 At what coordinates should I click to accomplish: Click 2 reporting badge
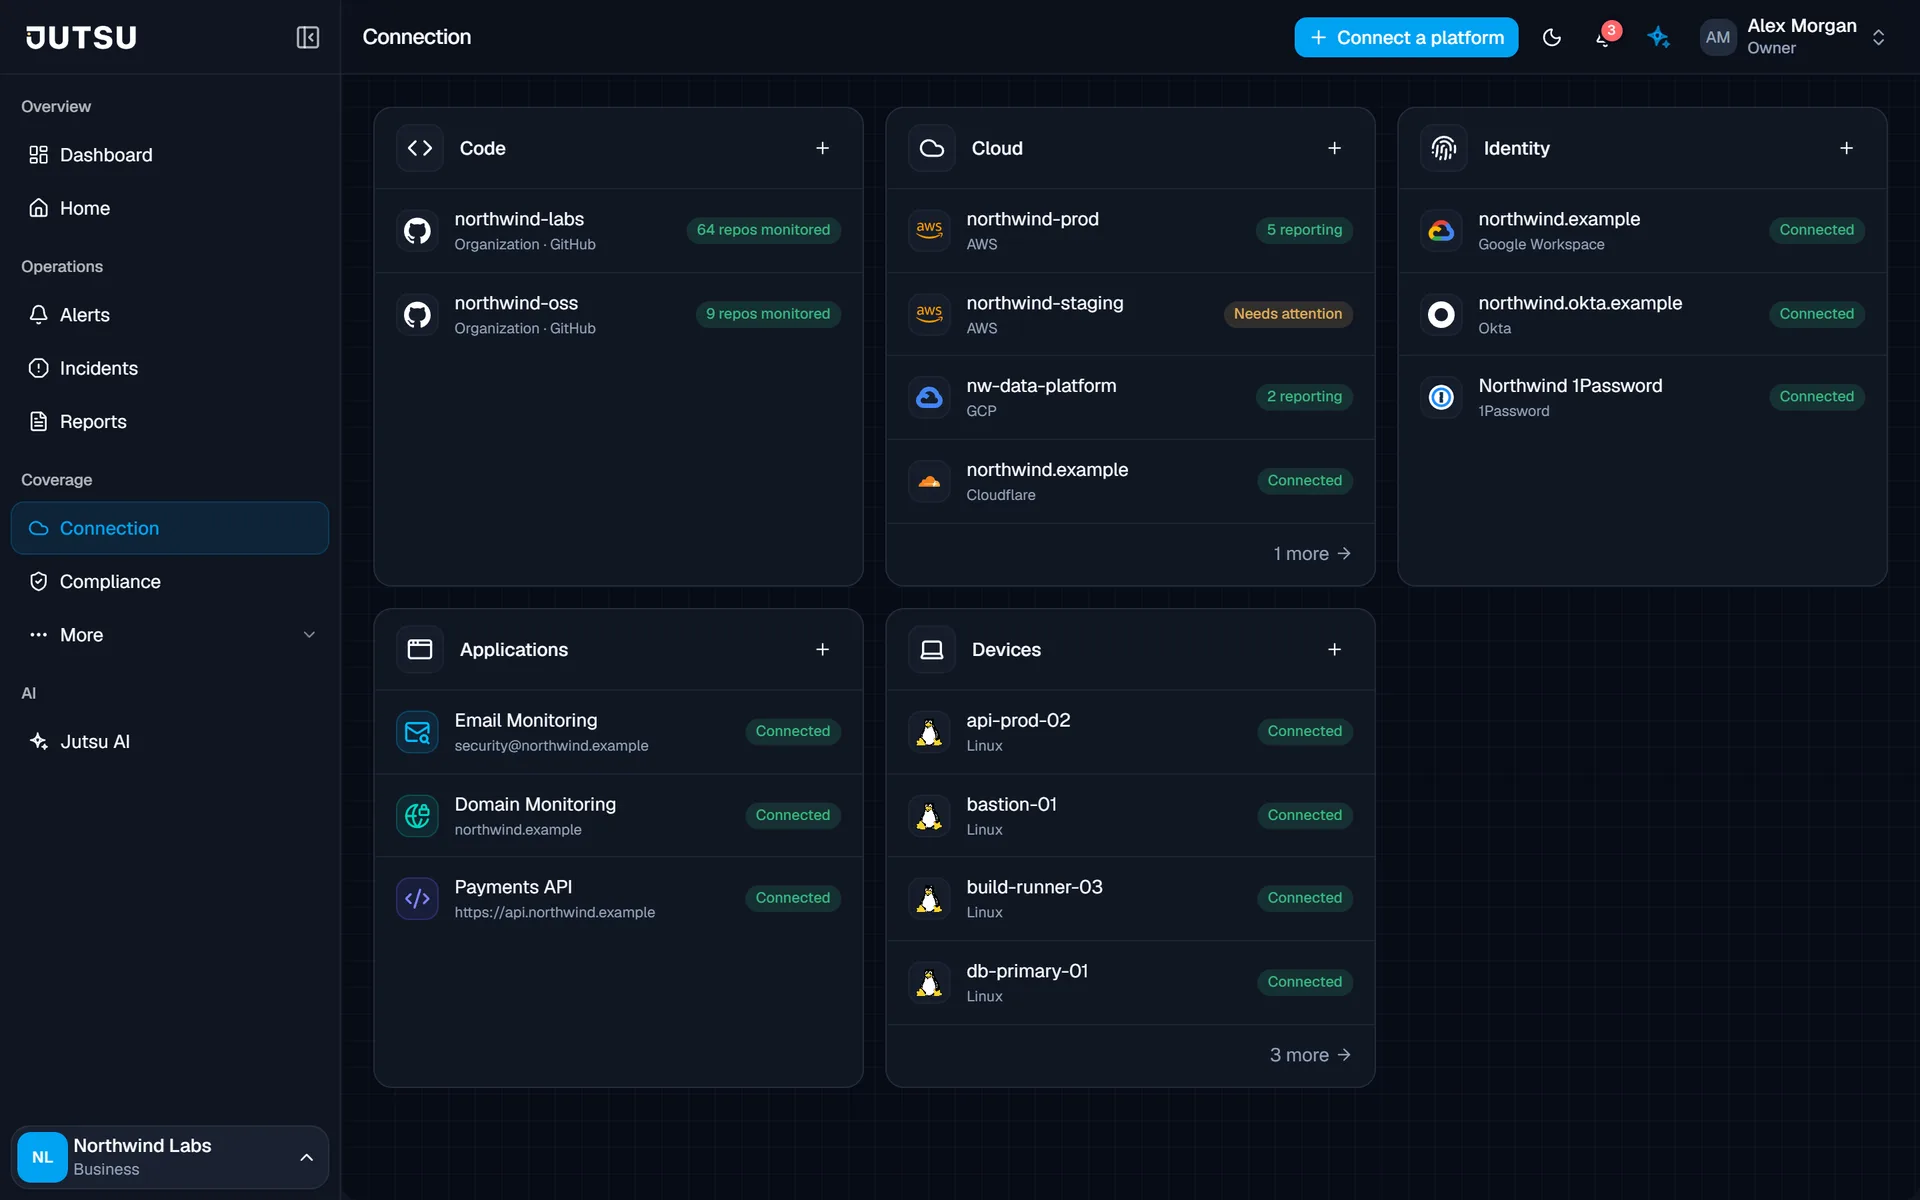click(x=1304, y=397)
